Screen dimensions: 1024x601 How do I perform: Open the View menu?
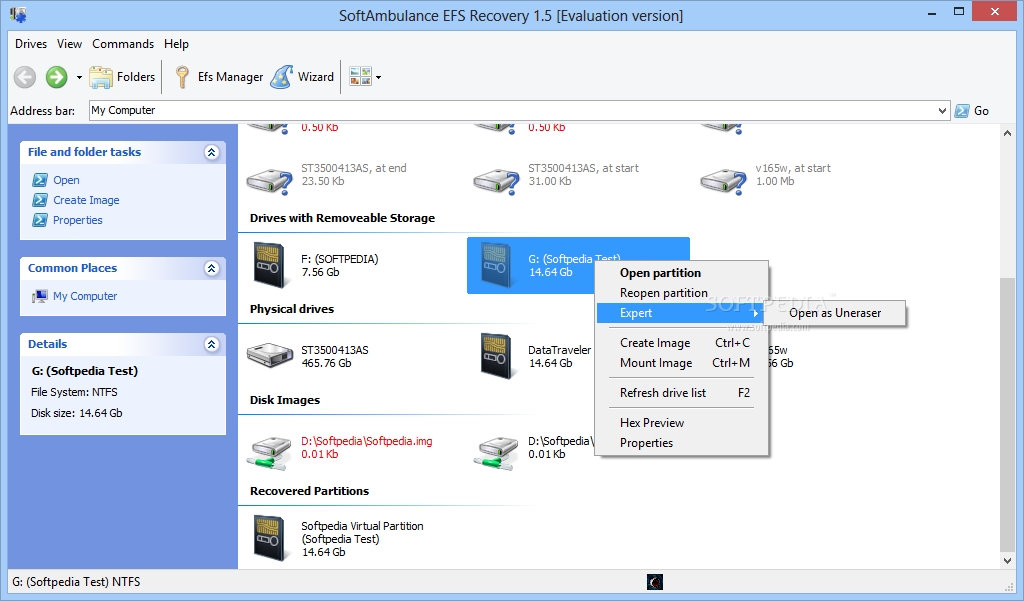[x=69, y=44]
